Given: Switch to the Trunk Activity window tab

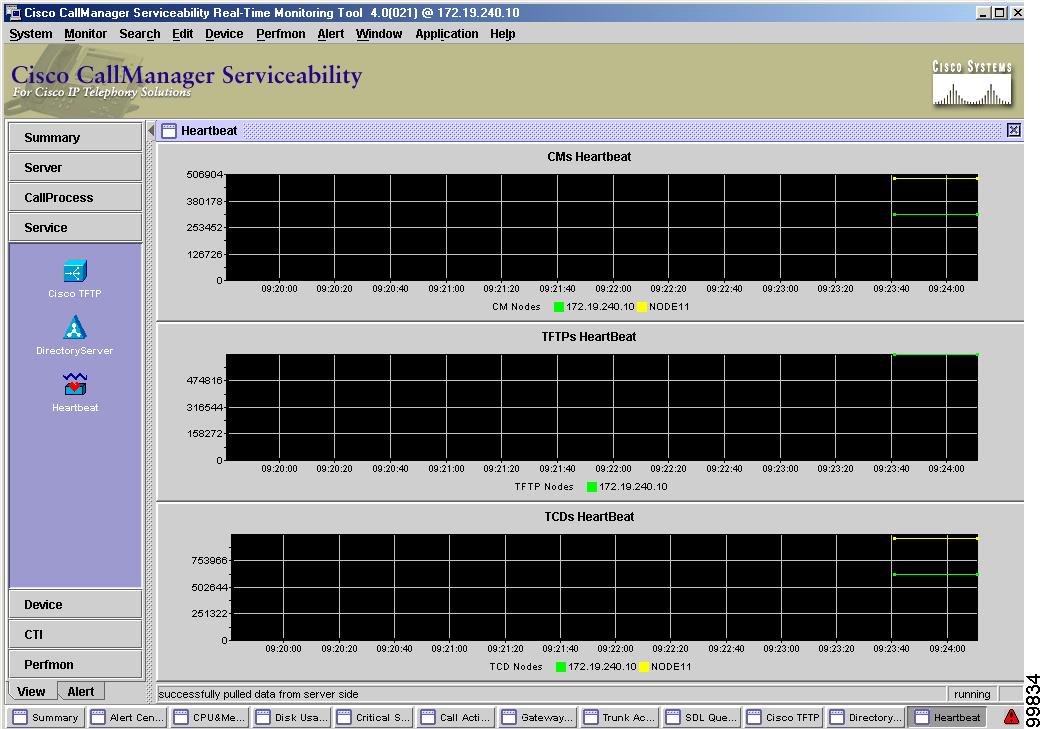Looking at the screenshot, I should click(x=620, y=717).
